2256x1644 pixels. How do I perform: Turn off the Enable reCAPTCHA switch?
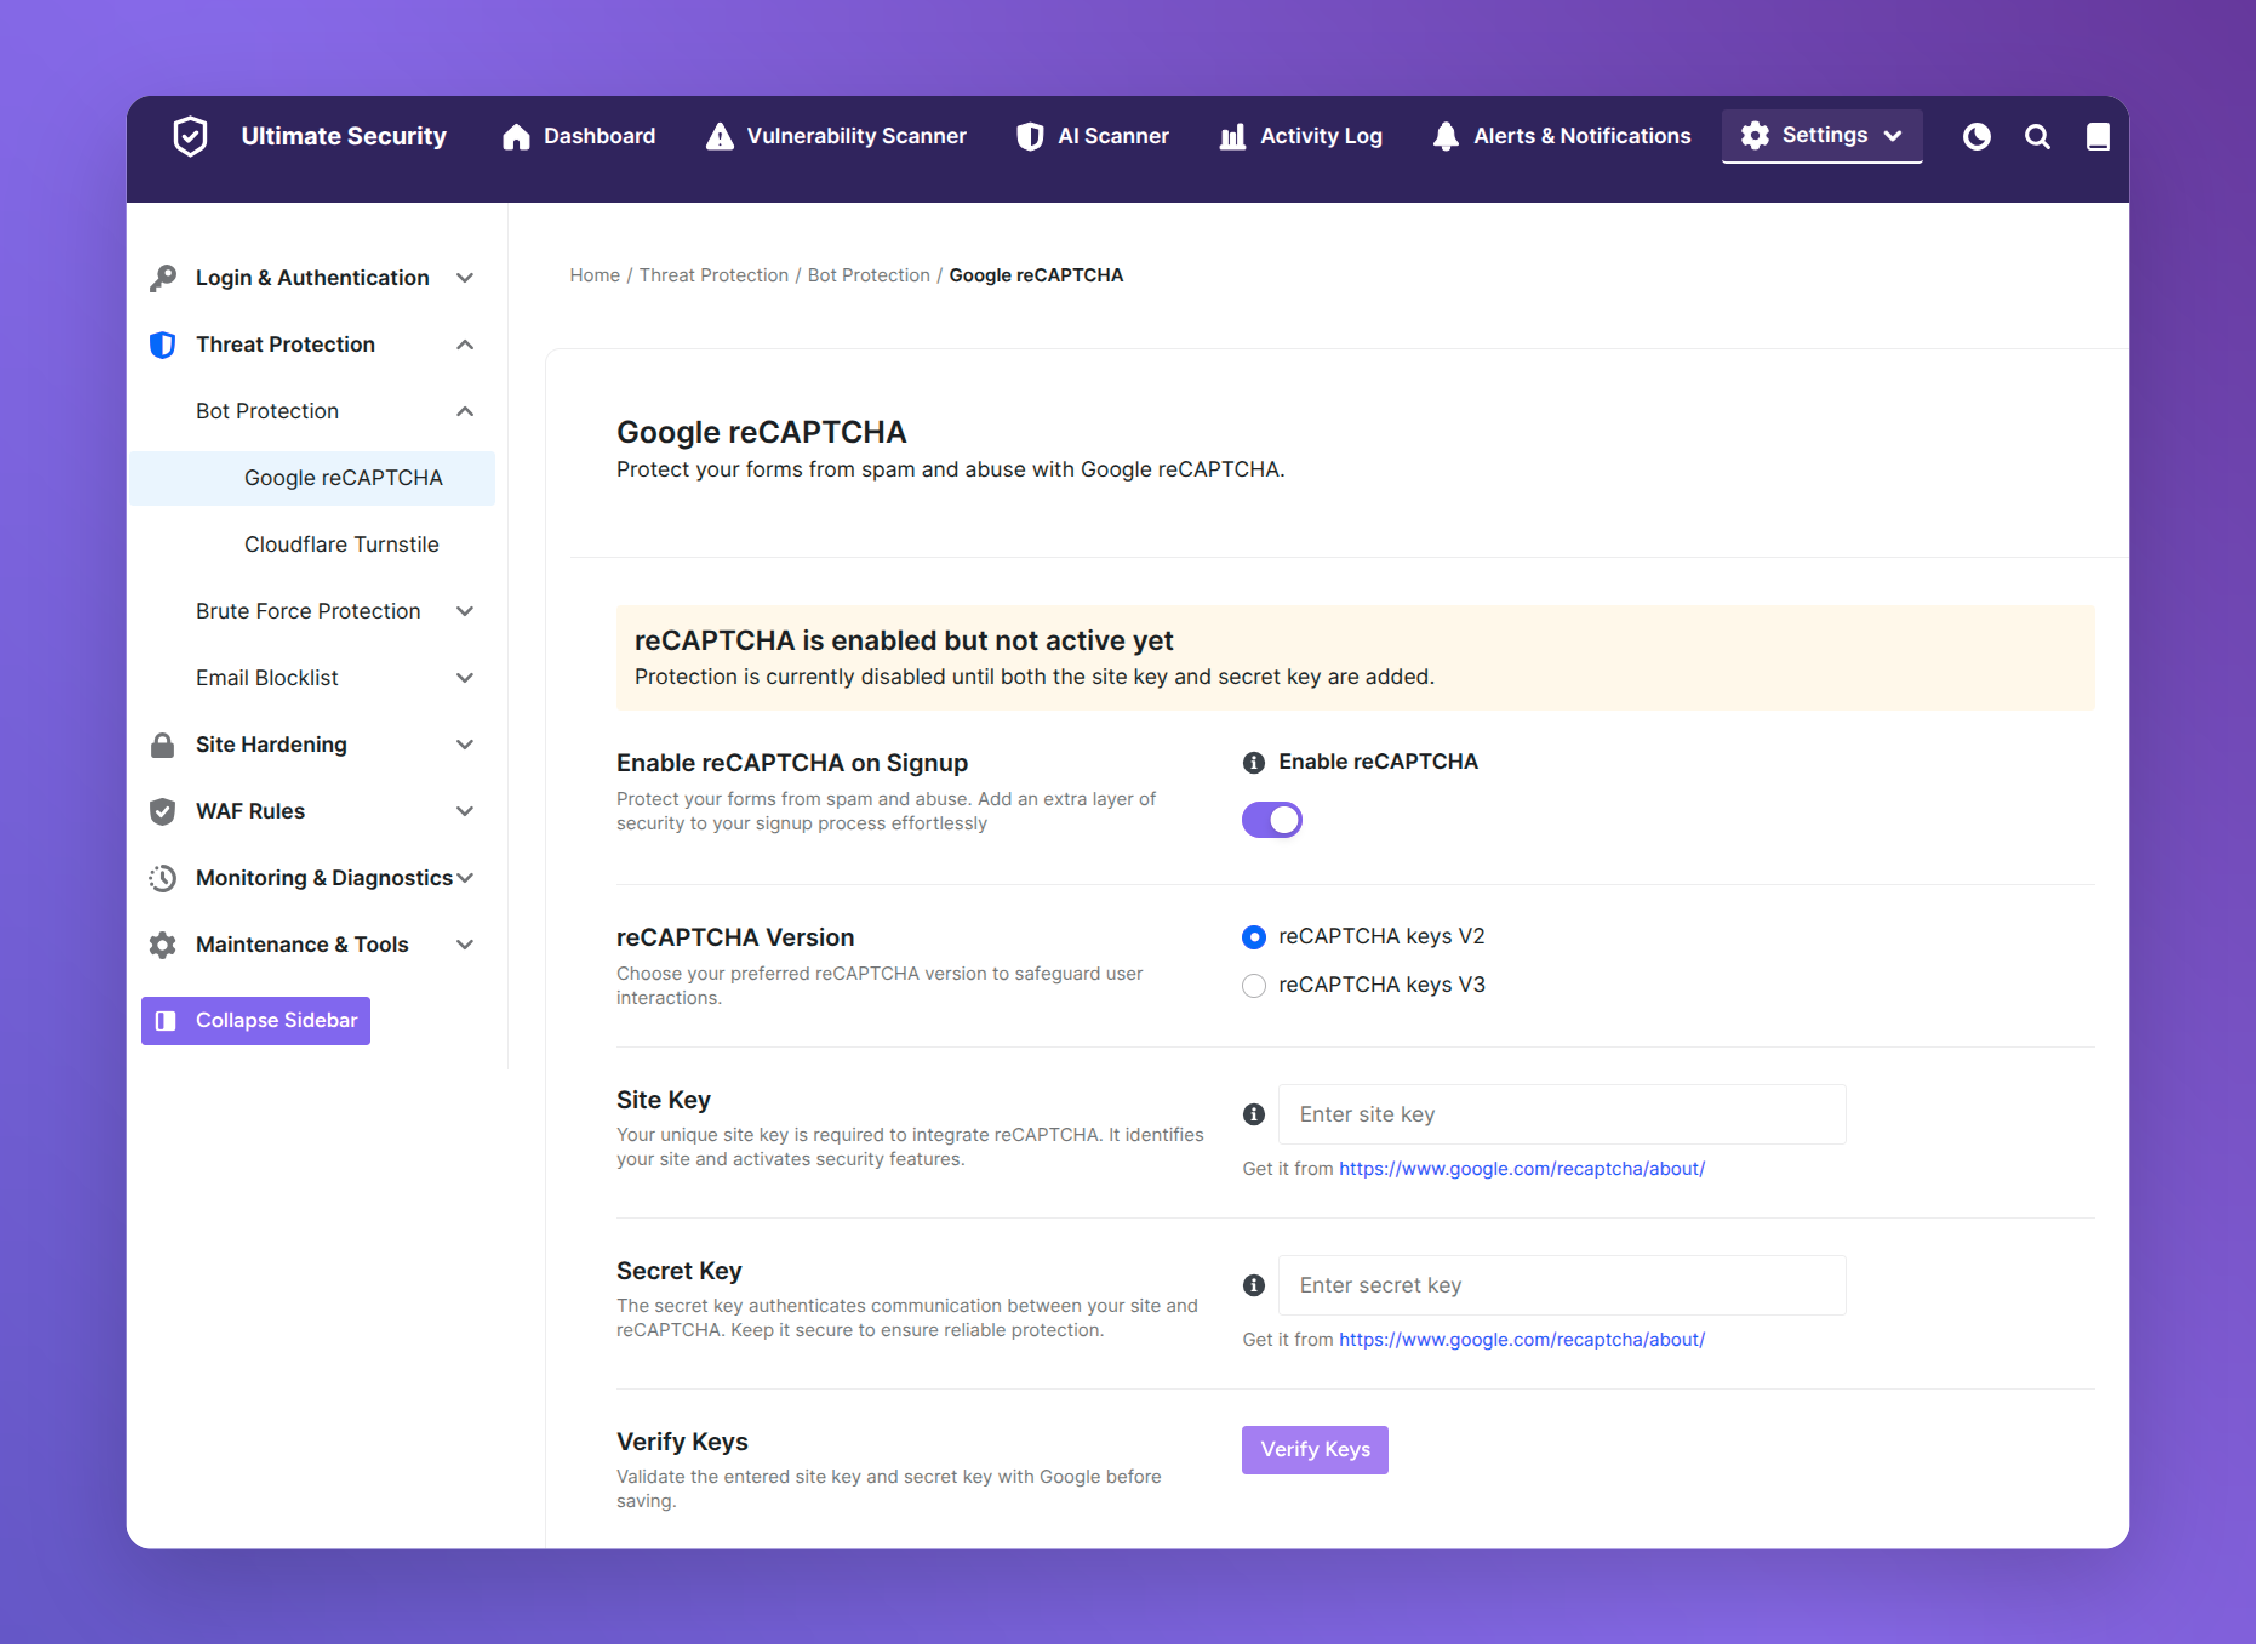tap(1272, 820)
